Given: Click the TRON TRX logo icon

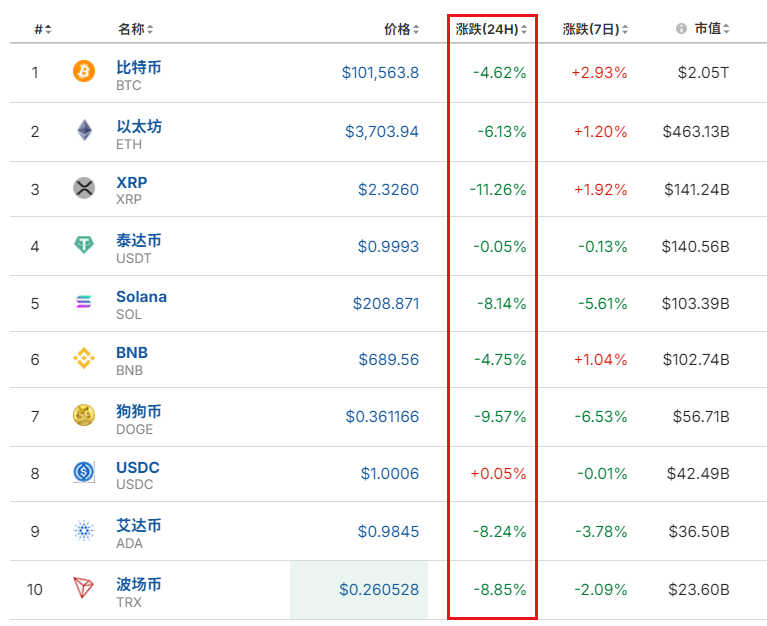Looking at the screenshot, I should click(83, 587).
